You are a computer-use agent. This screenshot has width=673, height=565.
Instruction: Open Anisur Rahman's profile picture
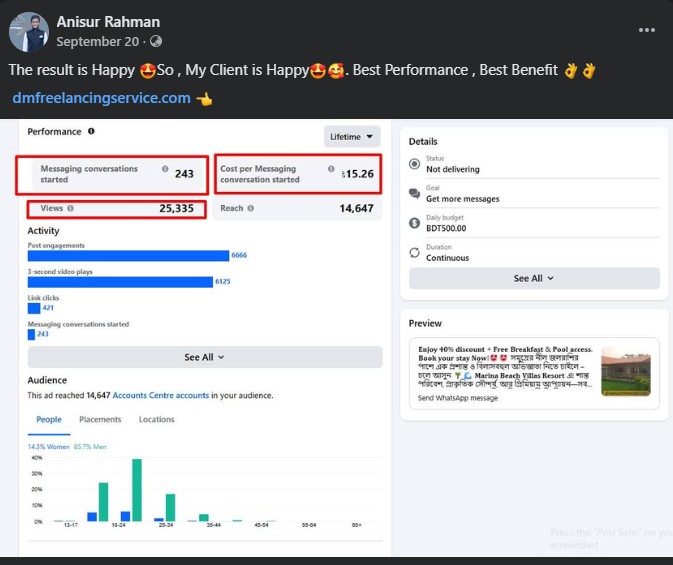pyautogui.click(x=29, y=32)
